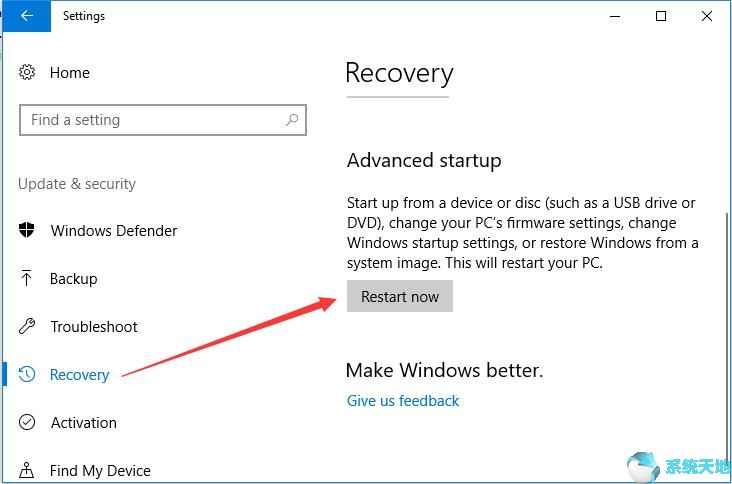732x484 pixels.
Task: Select Find My Device in sidebar
Action: coord(100,471)
